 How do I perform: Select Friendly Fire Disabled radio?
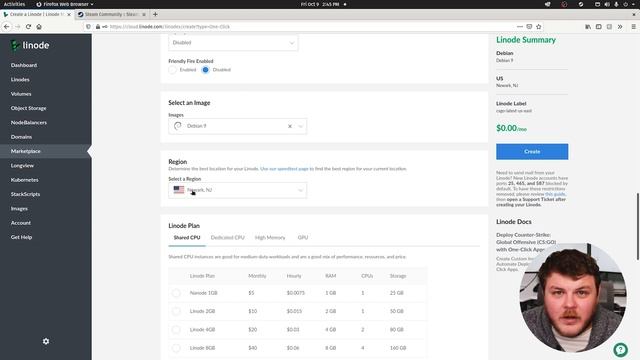point(206,70)
